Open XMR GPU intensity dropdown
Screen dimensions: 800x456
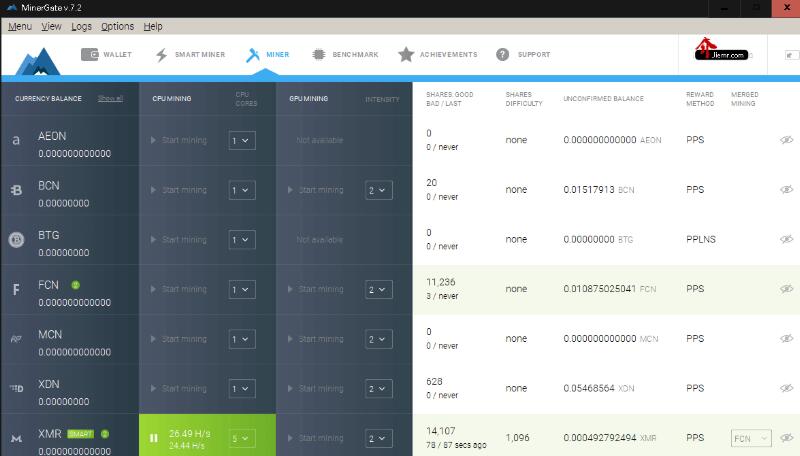point(379,439)
